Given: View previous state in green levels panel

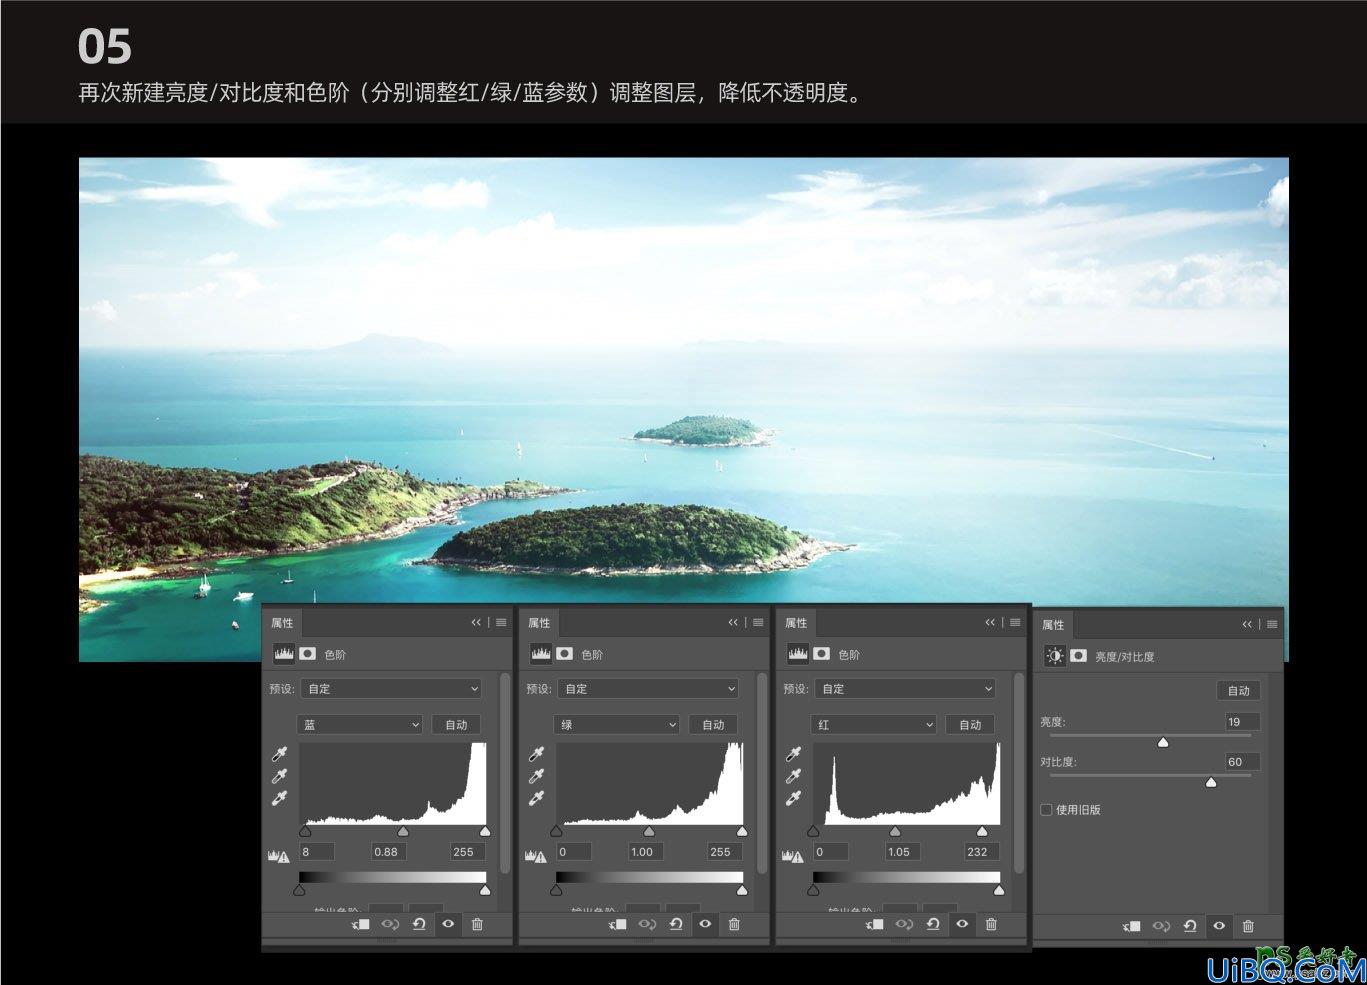Looking at the screenshot, I should point(647,924).
